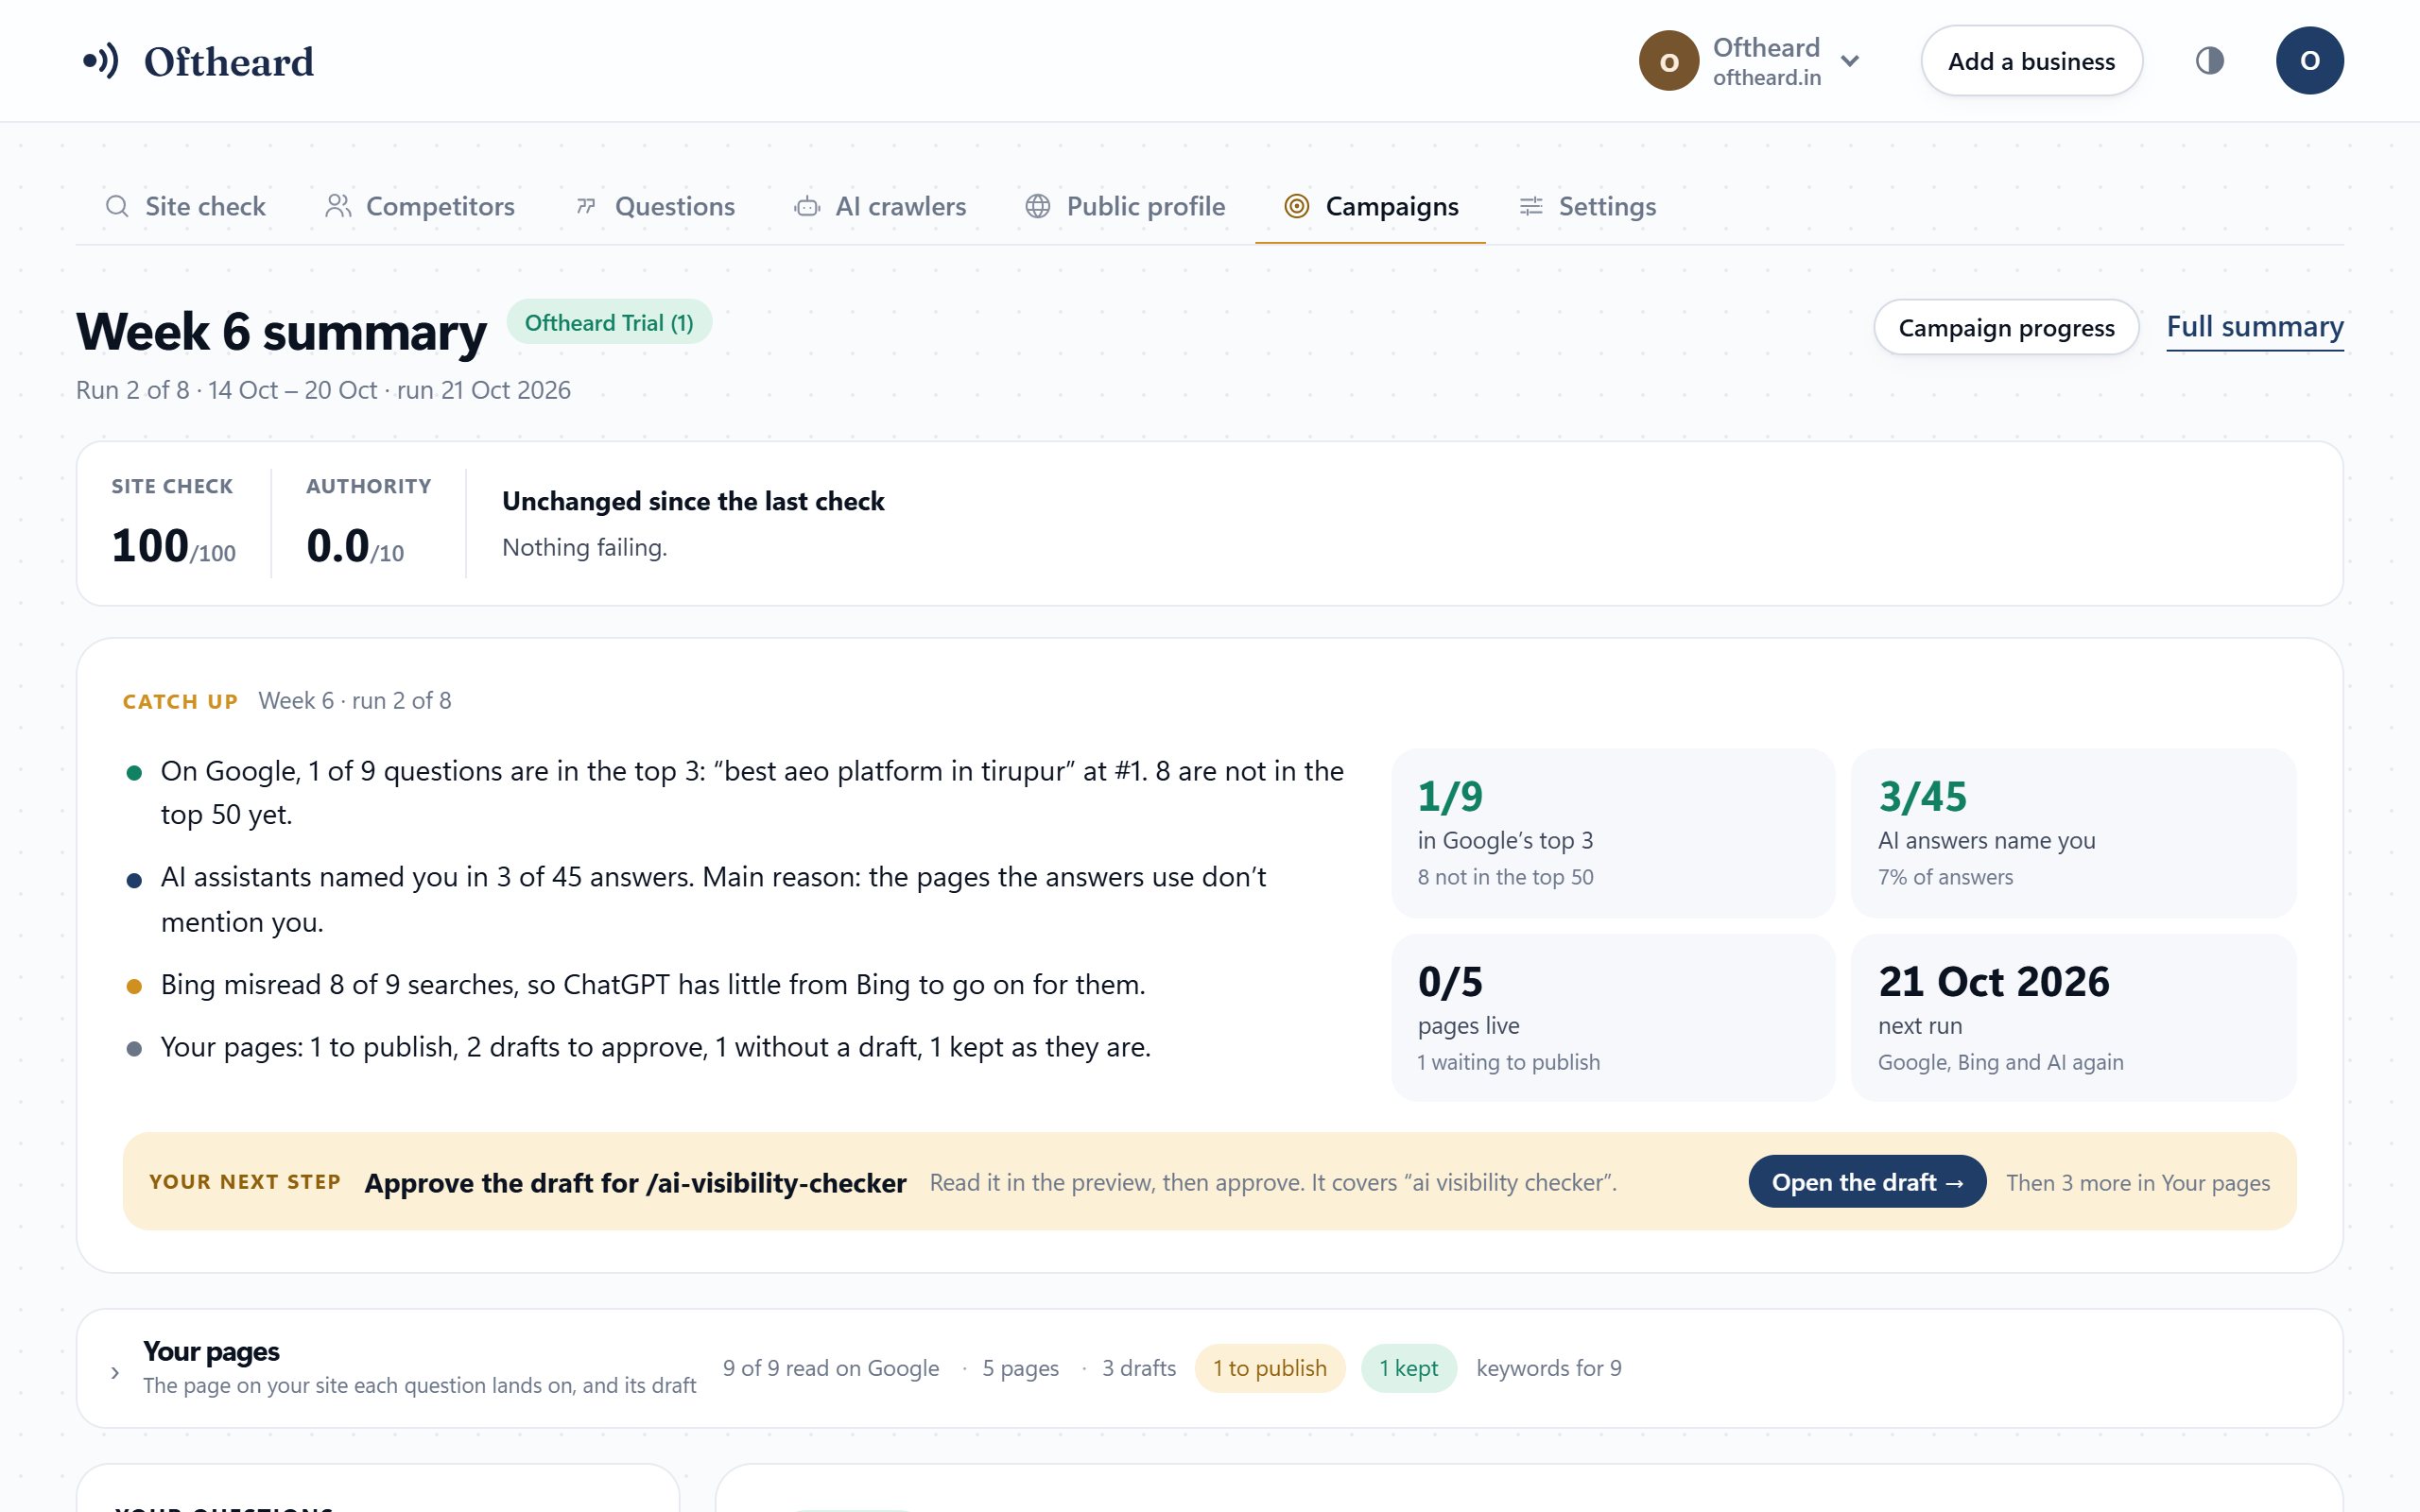Click the 1/9 in Google's top 3 card
2420x1512 pixels.
pos(1613,832)
